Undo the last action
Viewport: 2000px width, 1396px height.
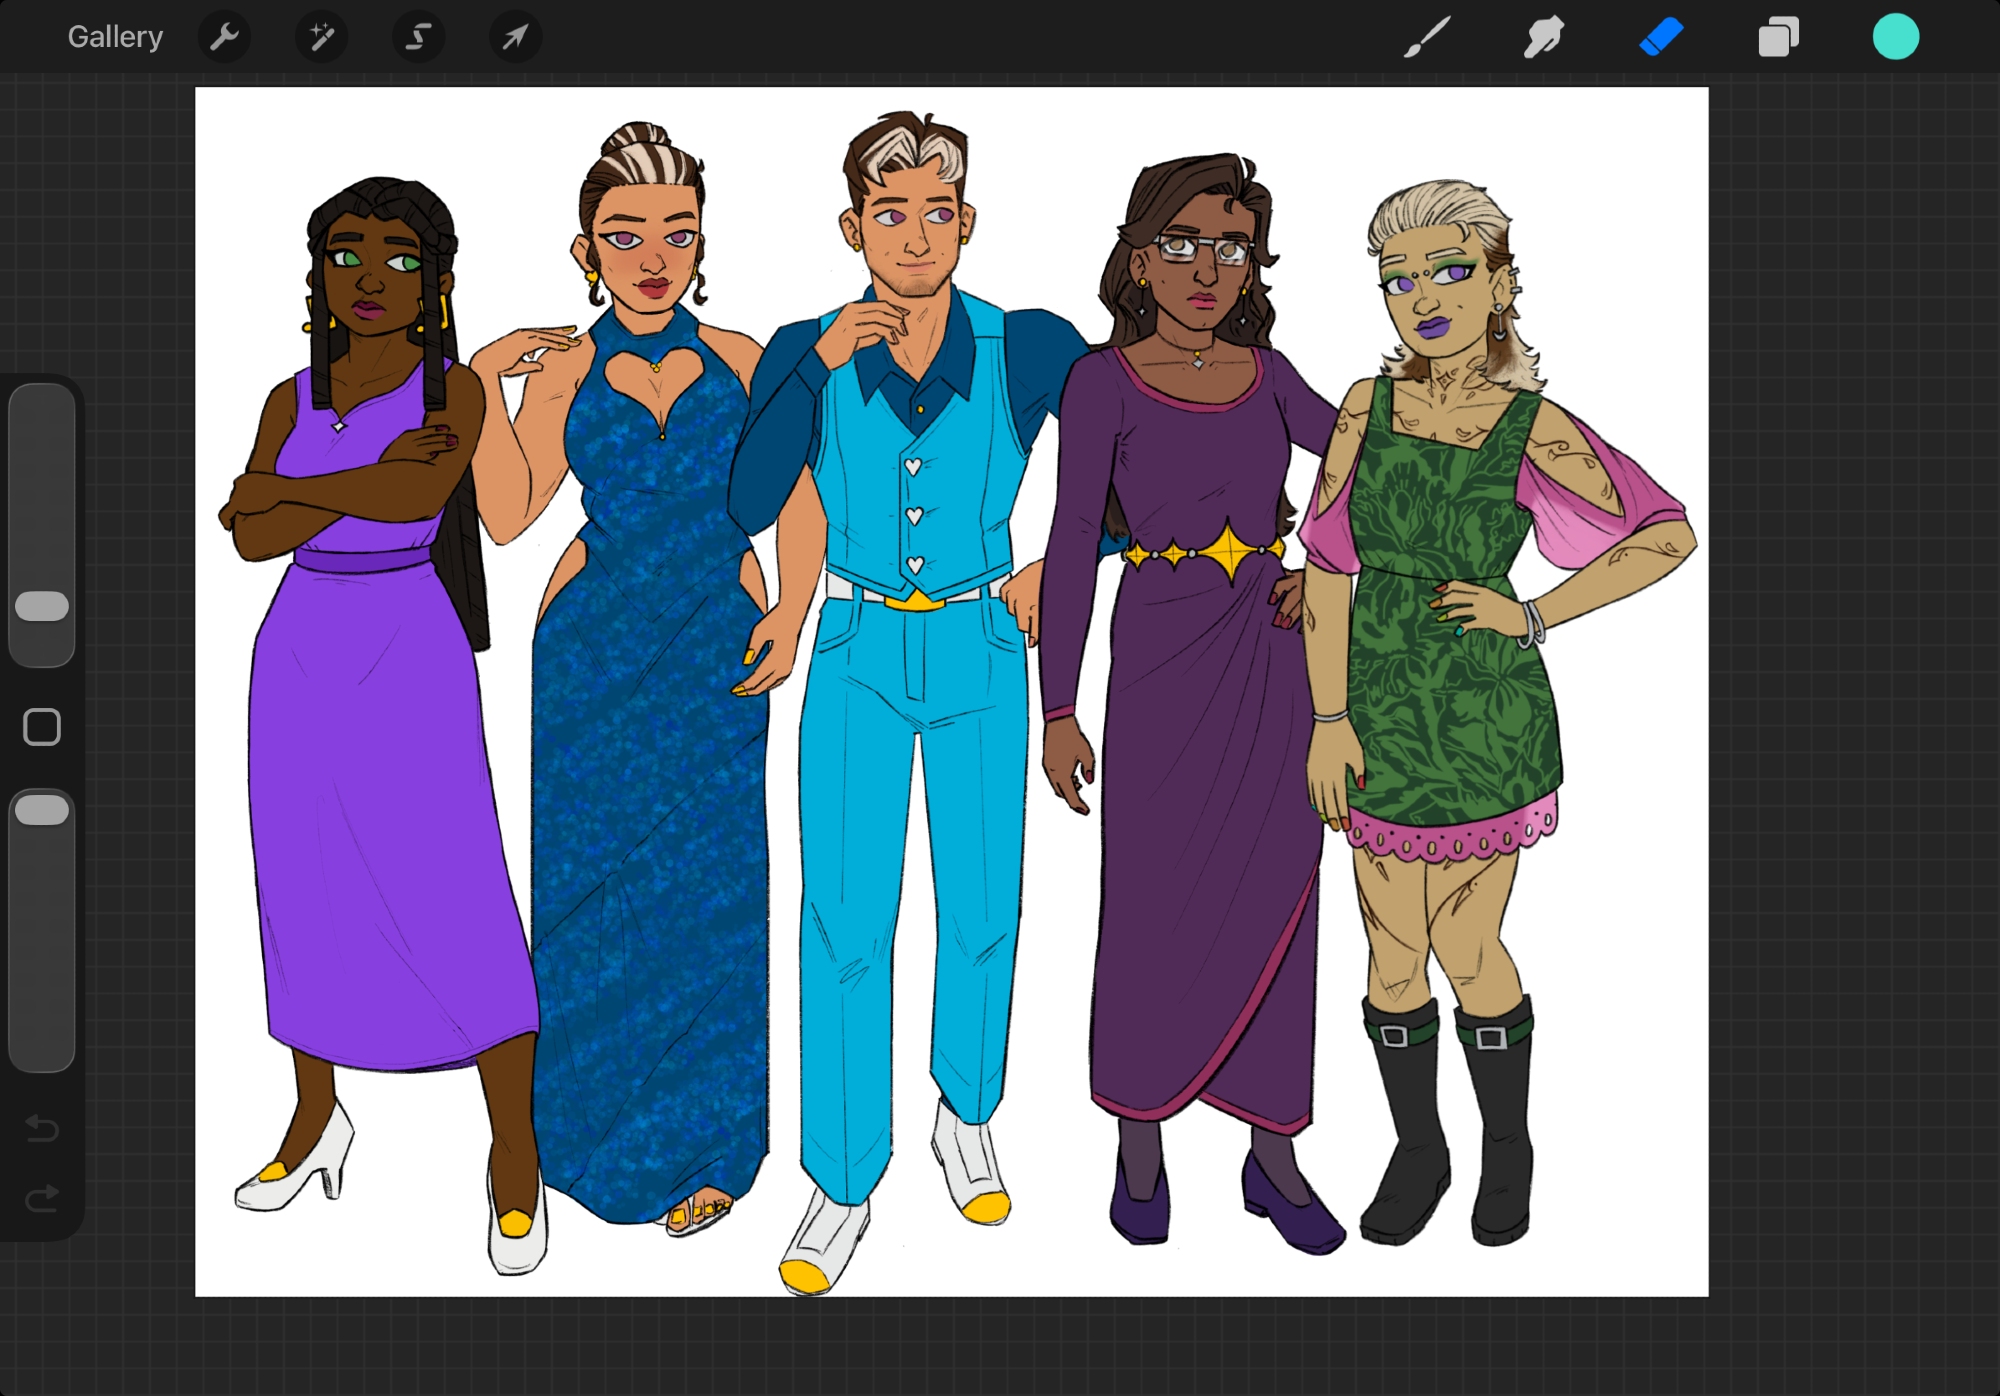coord(42,1128)
